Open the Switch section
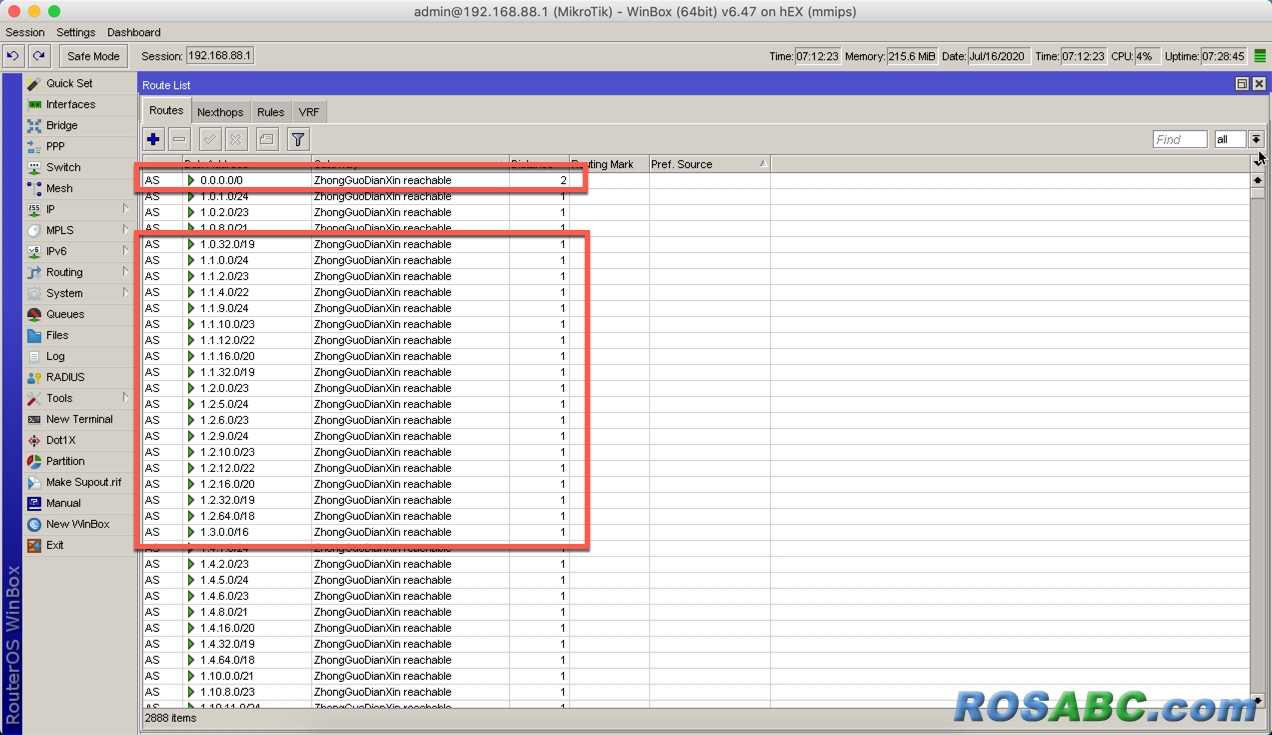This screenshot has height=735, width=1272. (x=63, y=168)
